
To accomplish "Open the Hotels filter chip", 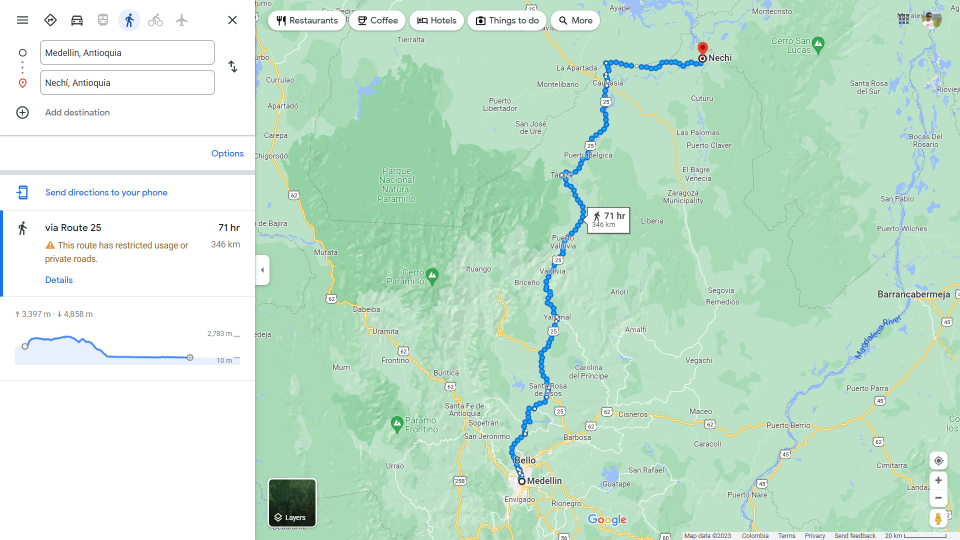I will tap(437, 21).
